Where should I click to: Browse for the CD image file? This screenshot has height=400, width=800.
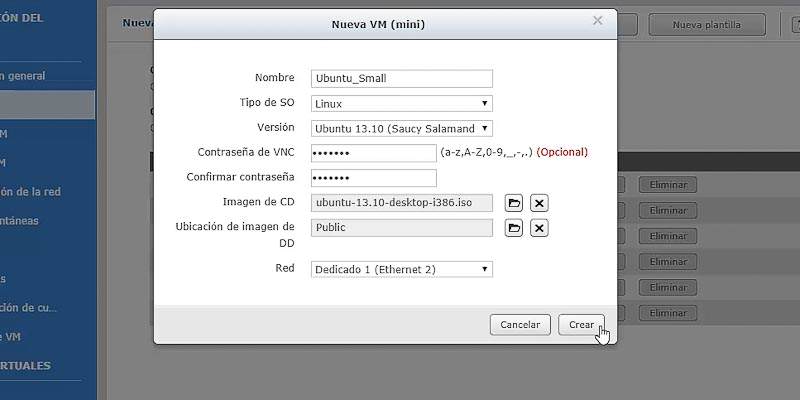pos(514,203)
